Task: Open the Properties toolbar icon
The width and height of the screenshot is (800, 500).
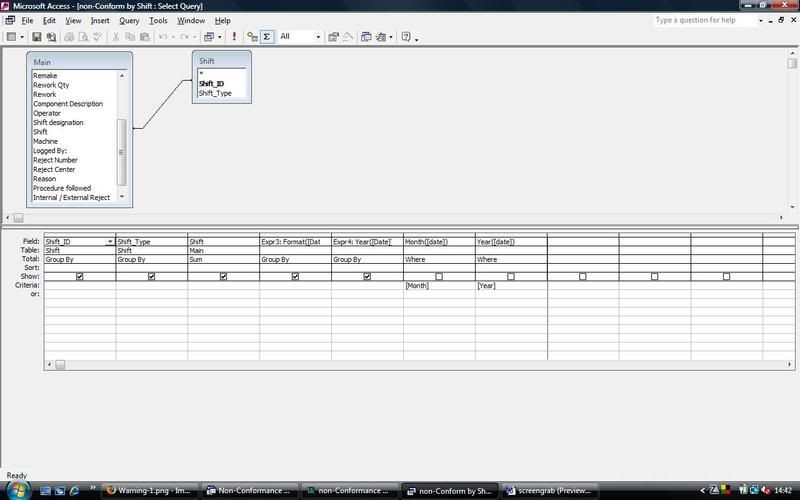Action: click(333, 37)
